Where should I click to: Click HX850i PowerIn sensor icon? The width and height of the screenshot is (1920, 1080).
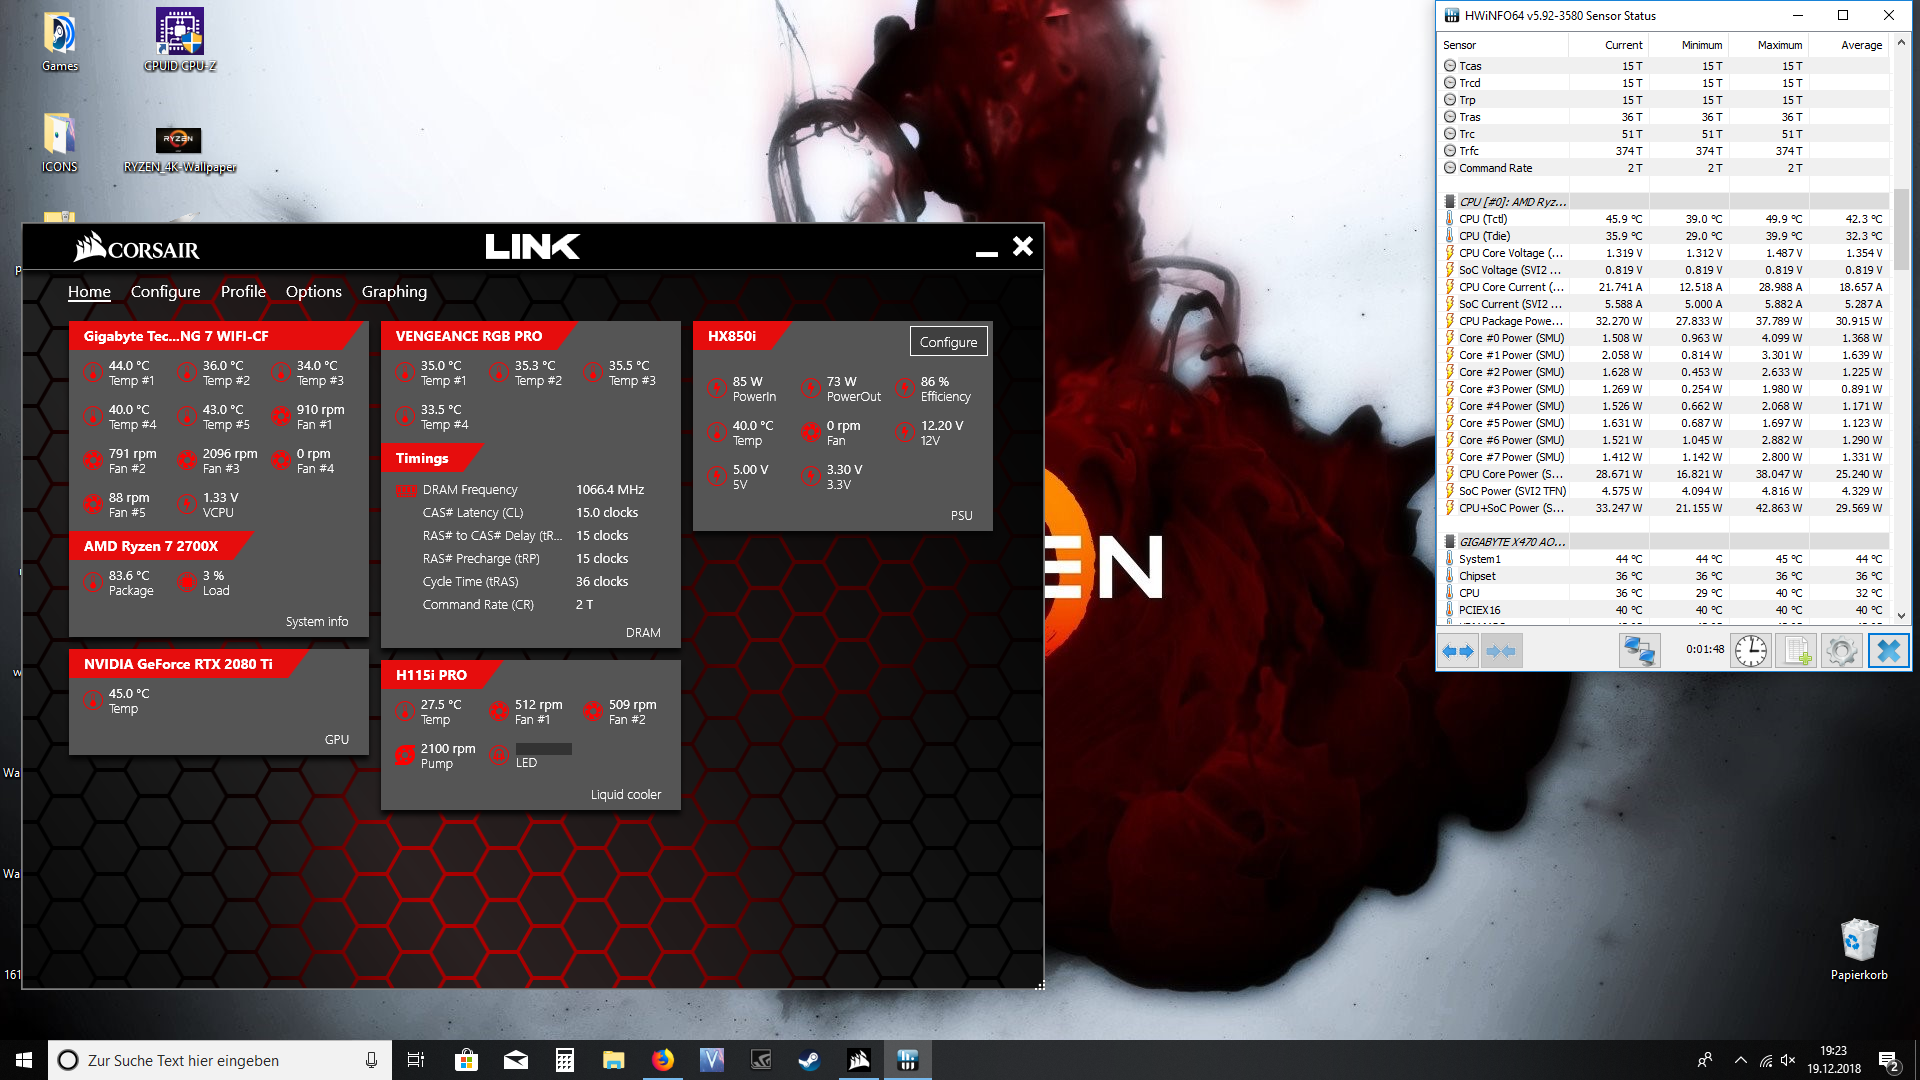(x=717, y=389)
